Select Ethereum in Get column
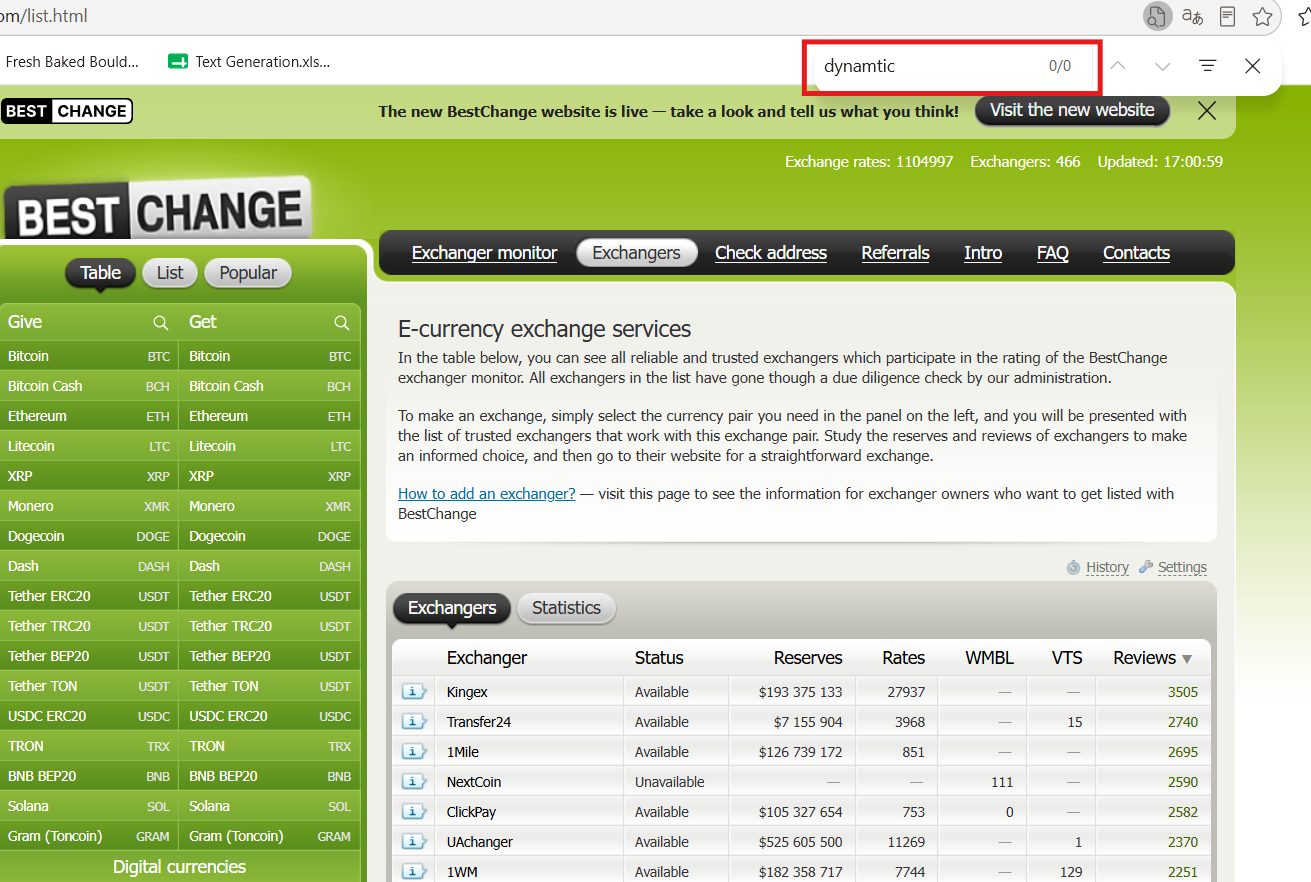The image size is (1311, 882). pos(270,416)
